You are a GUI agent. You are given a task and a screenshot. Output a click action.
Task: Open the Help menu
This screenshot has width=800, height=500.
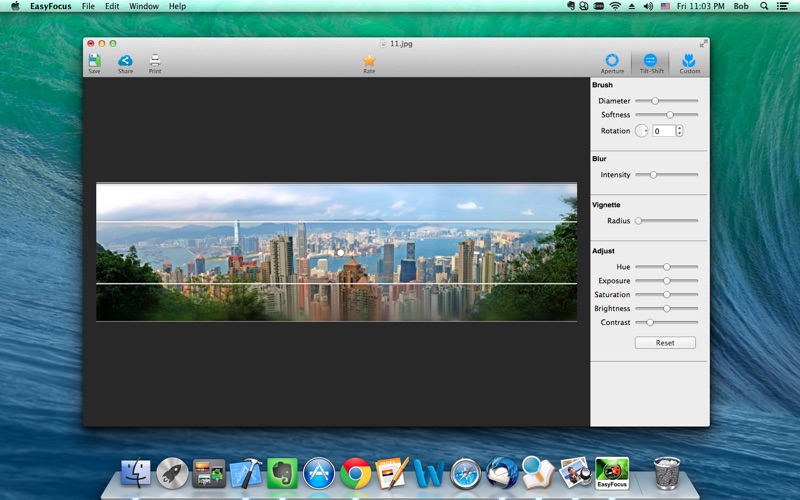click(177, 6)
